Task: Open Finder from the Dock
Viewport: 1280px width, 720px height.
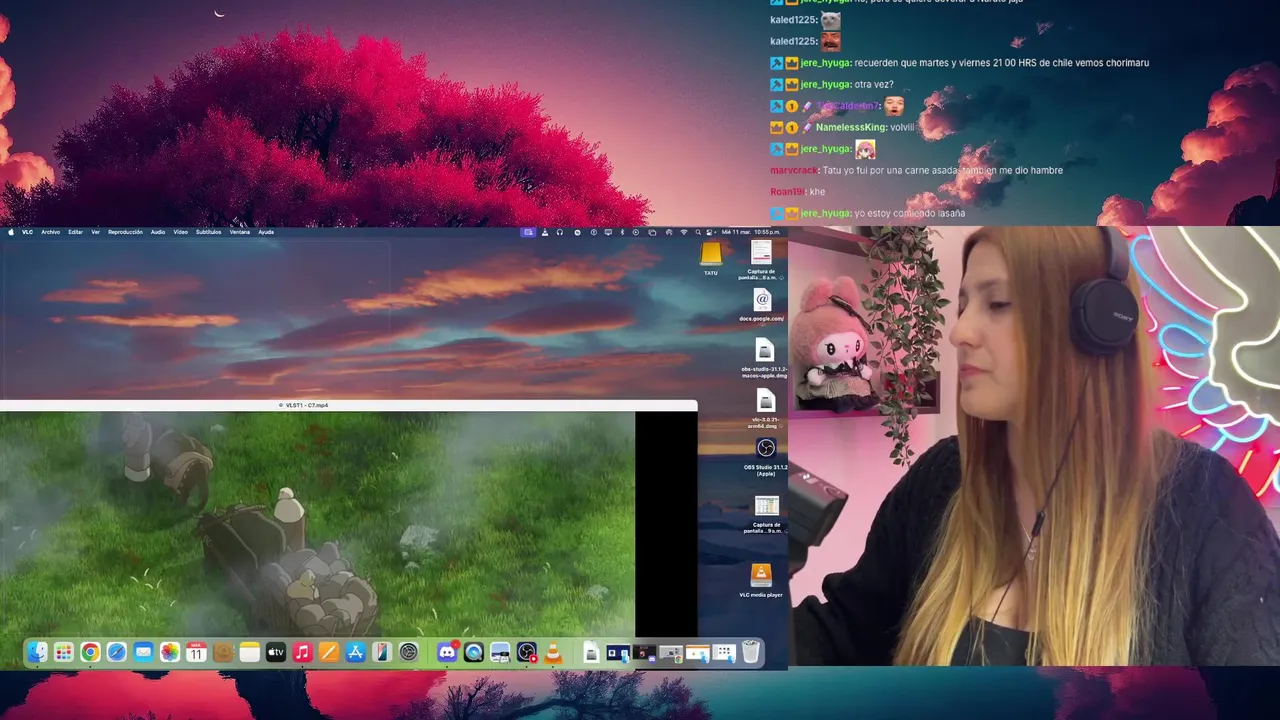Action: pyautogui.click(x=37, y=653)
